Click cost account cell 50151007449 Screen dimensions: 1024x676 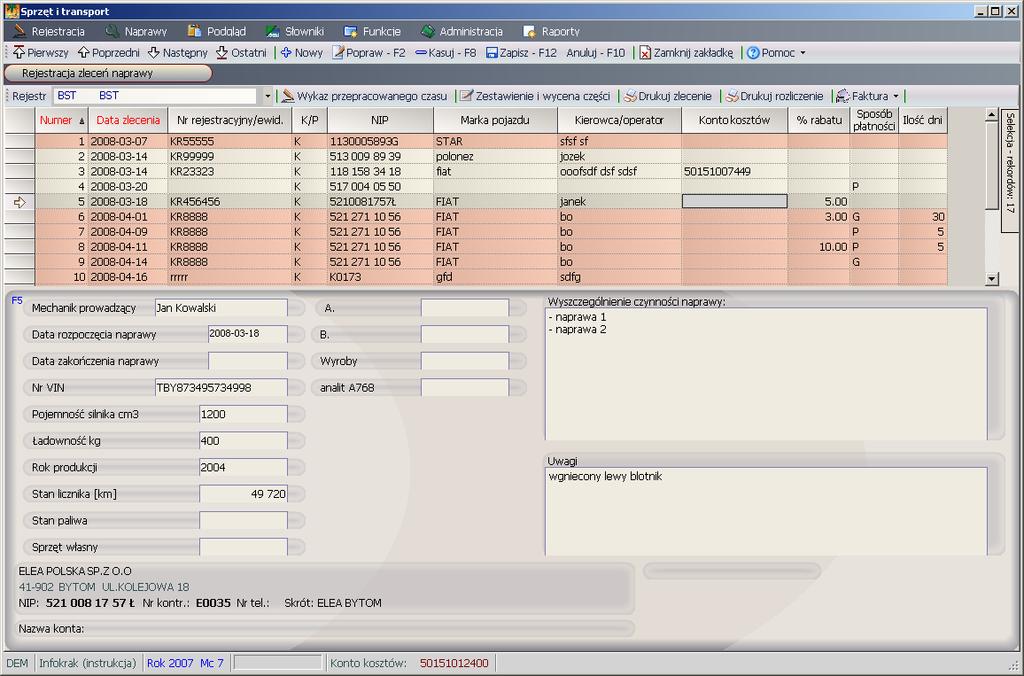(x=734, y=171)
